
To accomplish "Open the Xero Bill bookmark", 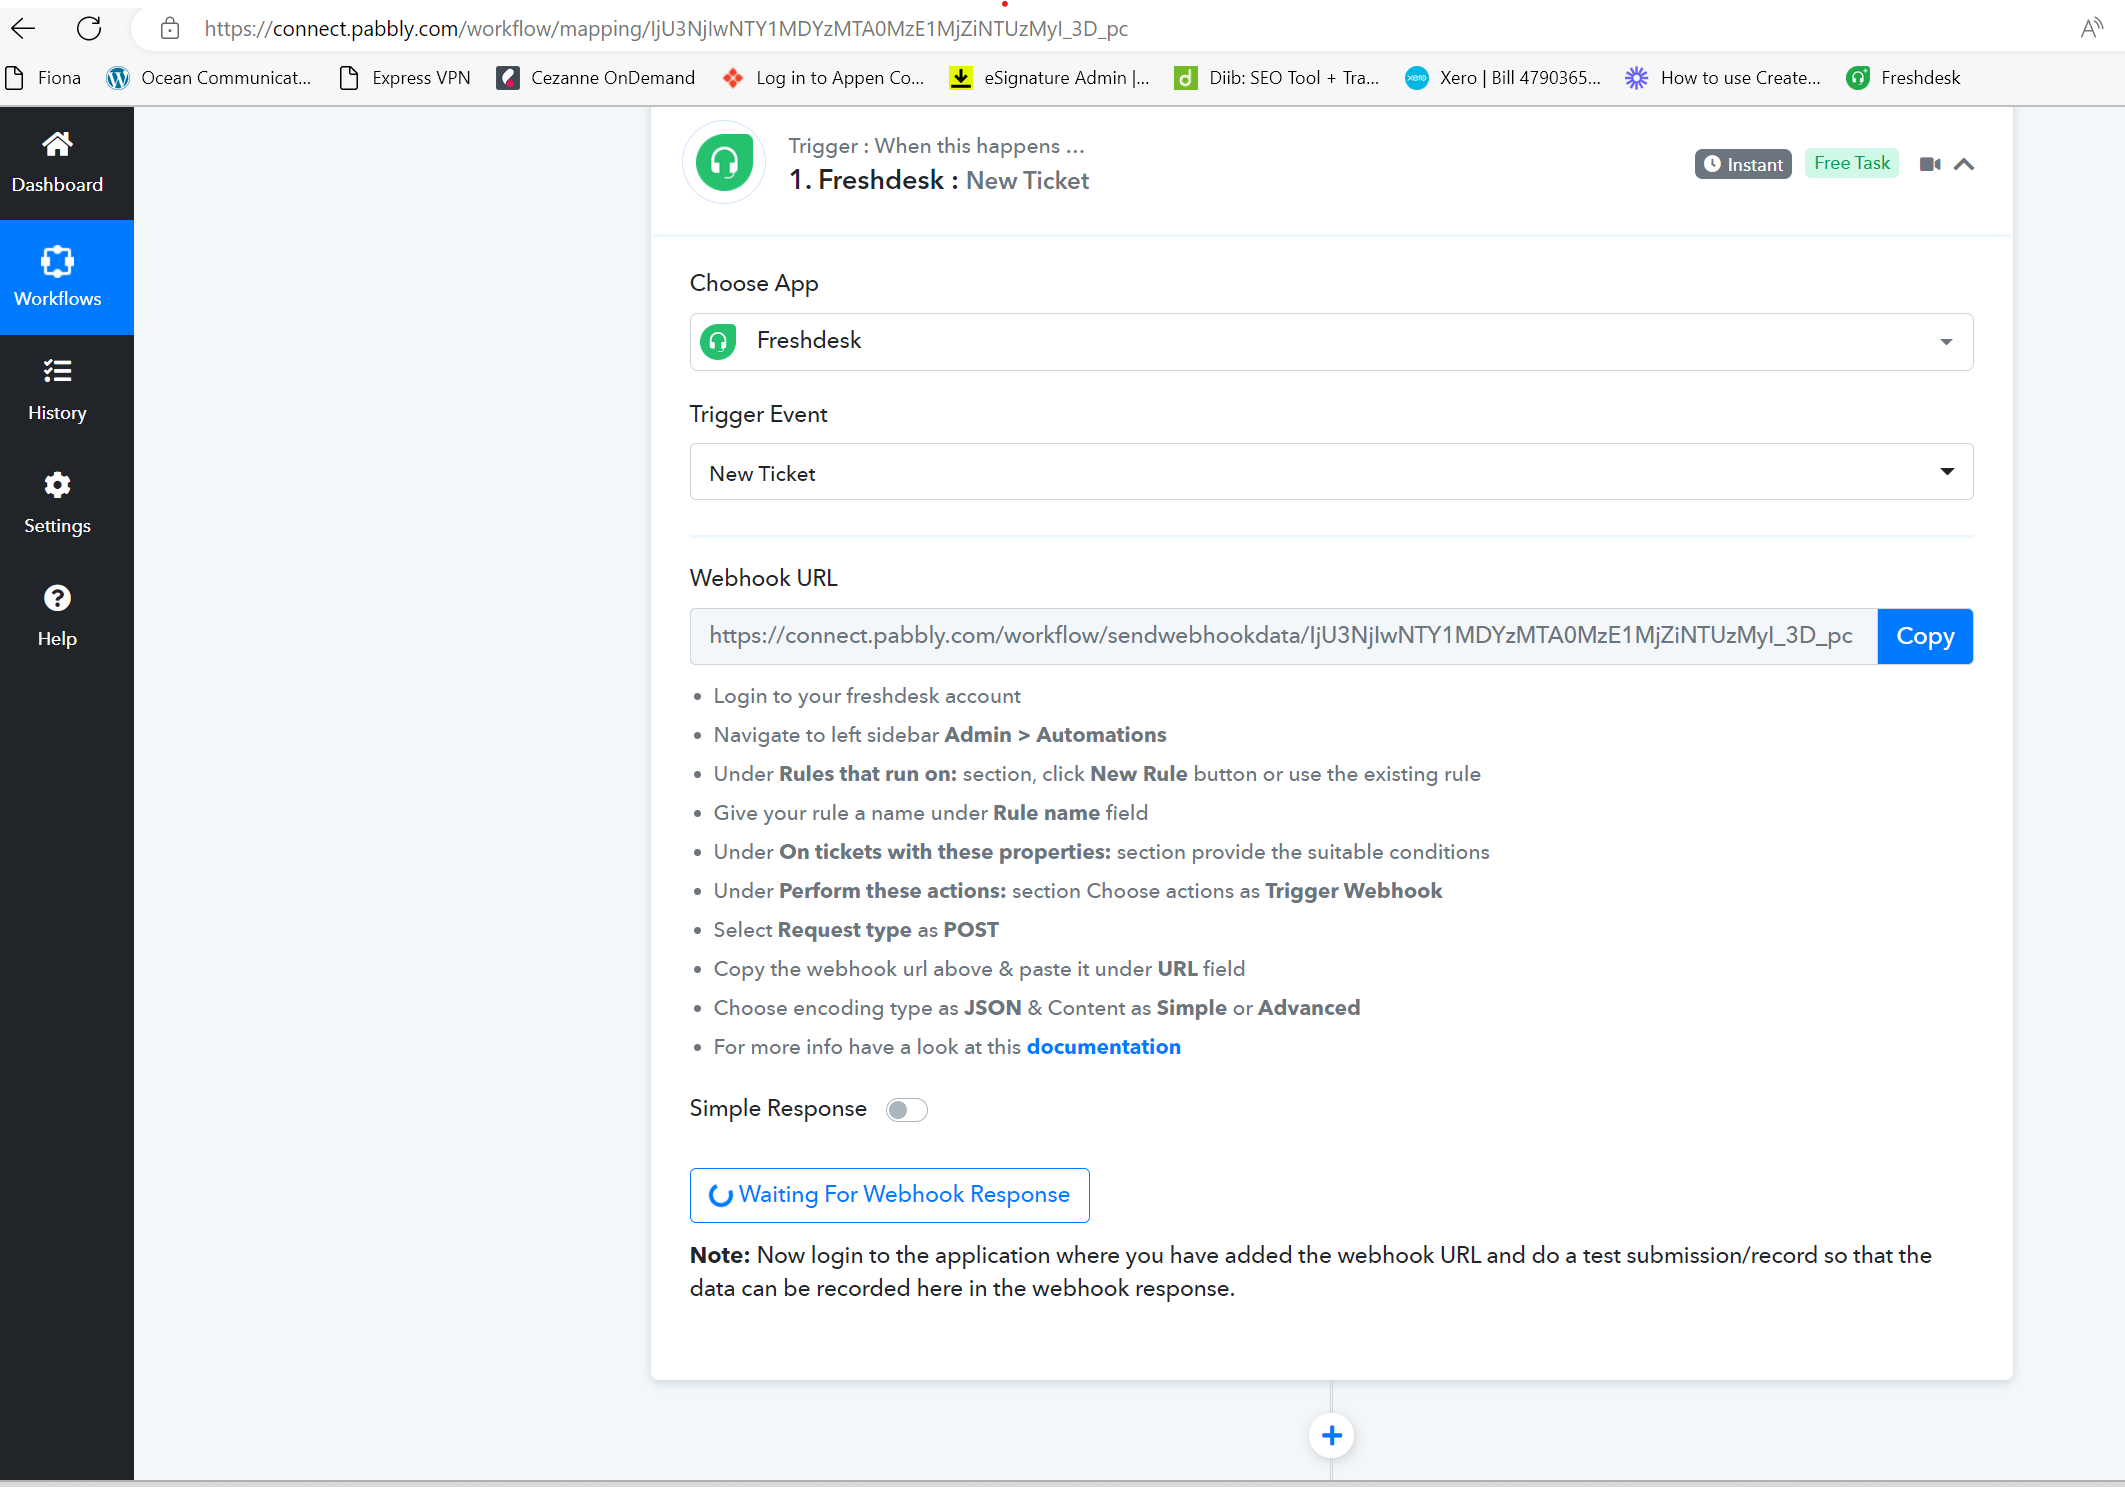I will pos(1503,78).
